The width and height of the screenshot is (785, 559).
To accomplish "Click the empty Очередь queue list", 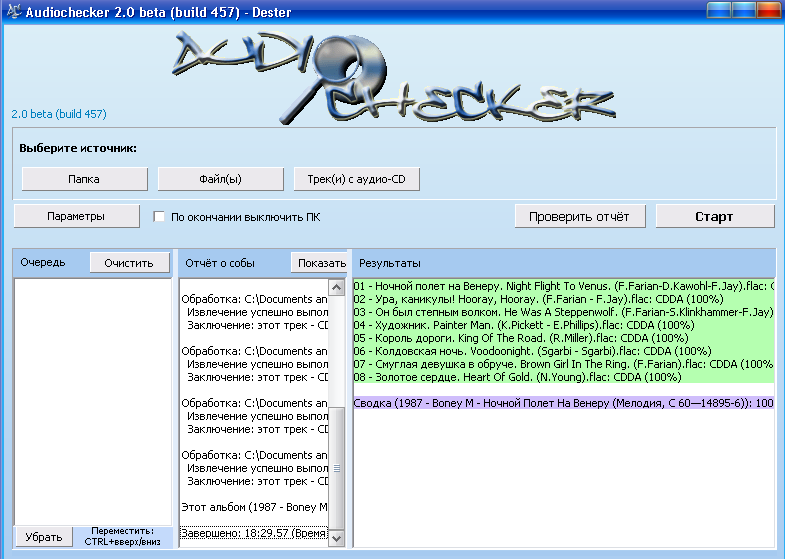I will click(x=91, y=400).
